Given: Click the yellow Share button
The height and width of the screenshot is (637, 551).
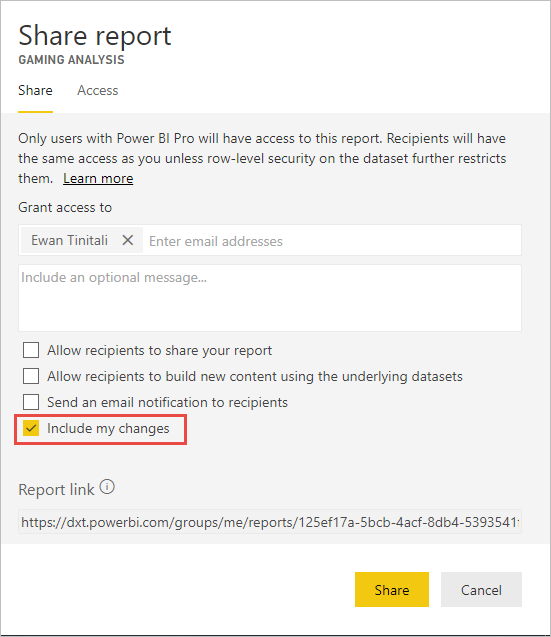Looking at the screenshot, I should coord(392,589).
